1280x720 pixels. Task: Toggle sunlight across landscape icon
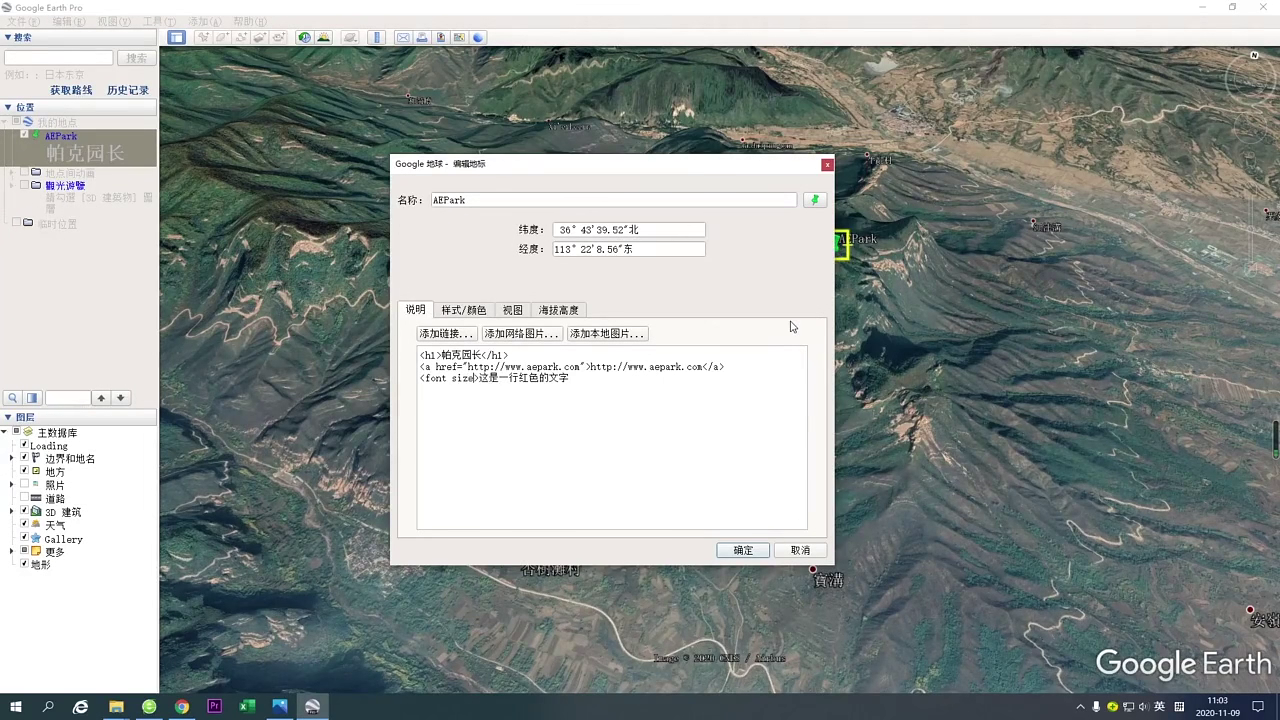323,37
